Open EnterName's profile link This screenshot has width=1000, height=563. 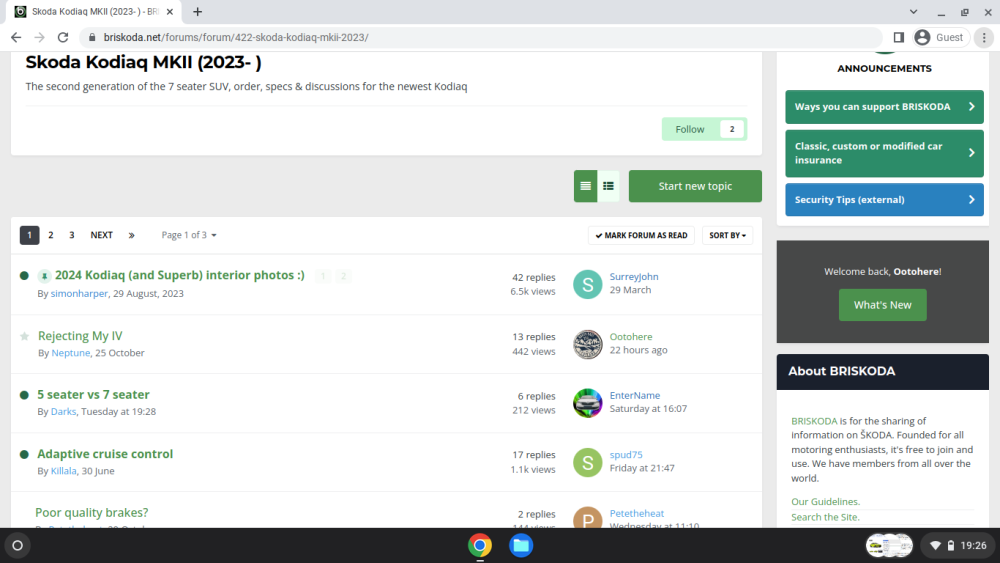click(x=635, y=395)
